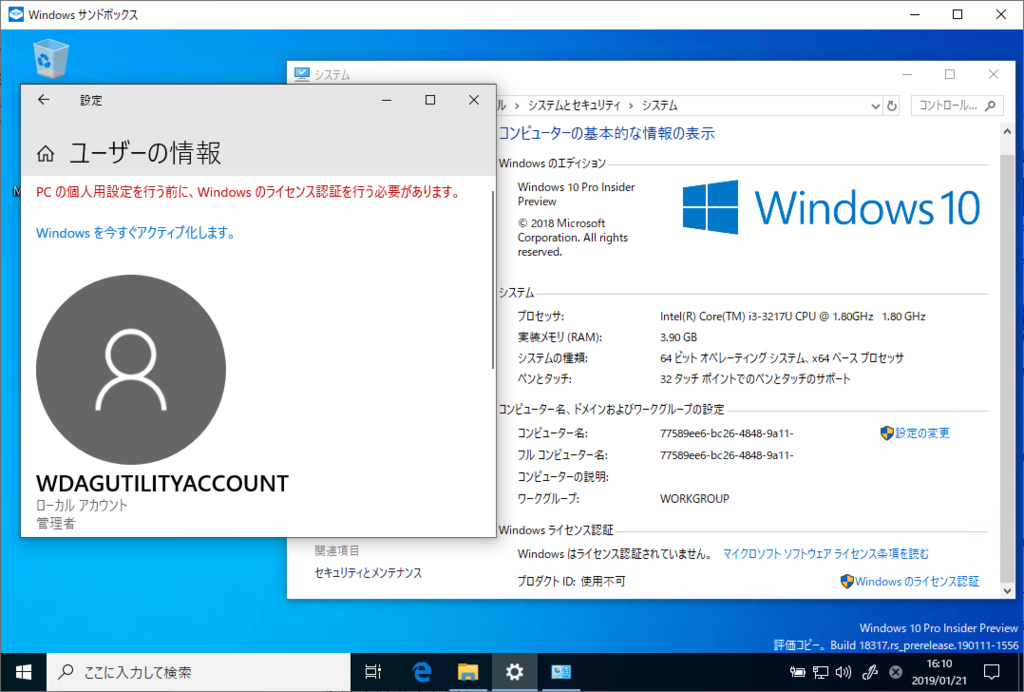
Task: Open the Action Center notifications icon
Action: (x=991, y=672)
